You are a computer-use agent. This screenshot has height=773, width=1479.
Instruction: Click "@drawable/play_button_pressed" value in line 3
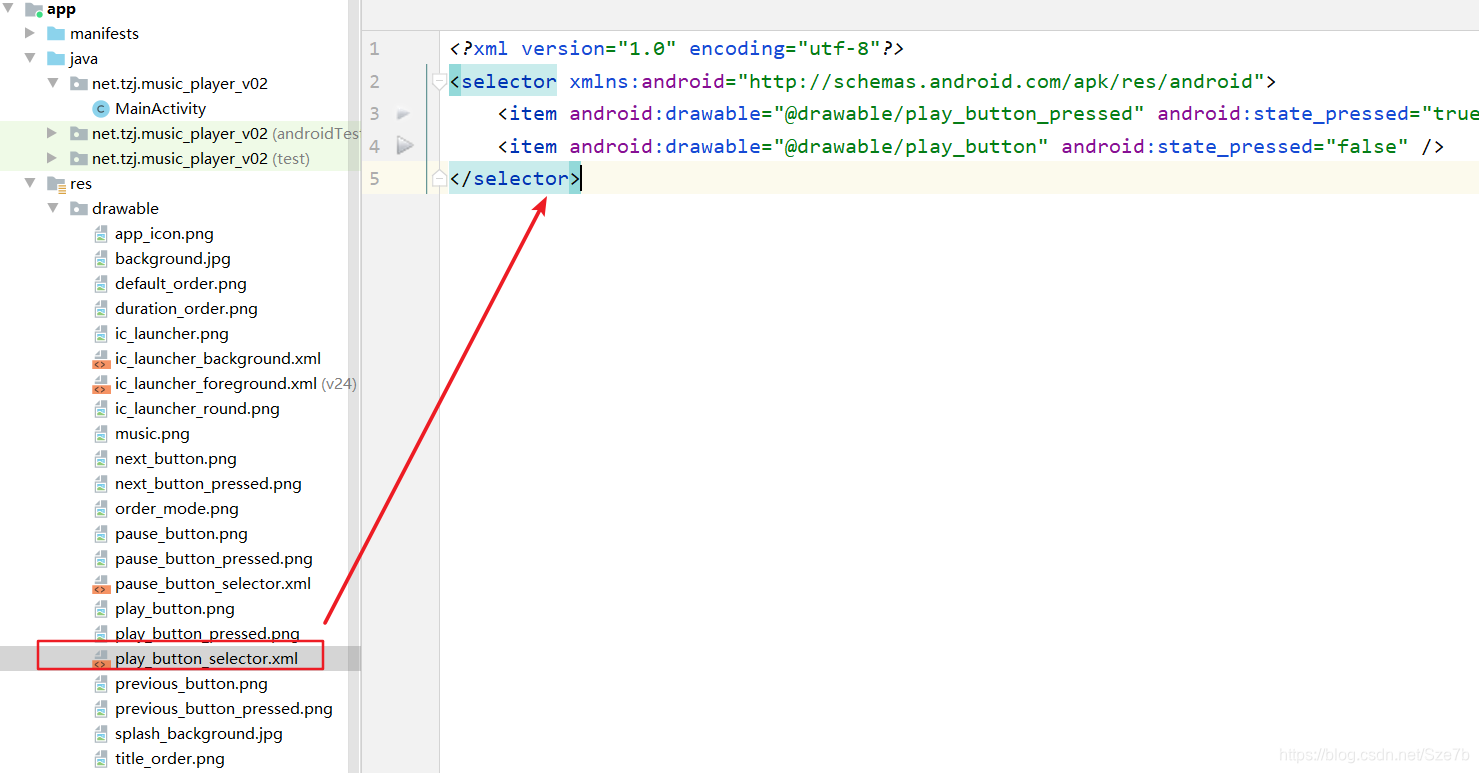(959, 114)
